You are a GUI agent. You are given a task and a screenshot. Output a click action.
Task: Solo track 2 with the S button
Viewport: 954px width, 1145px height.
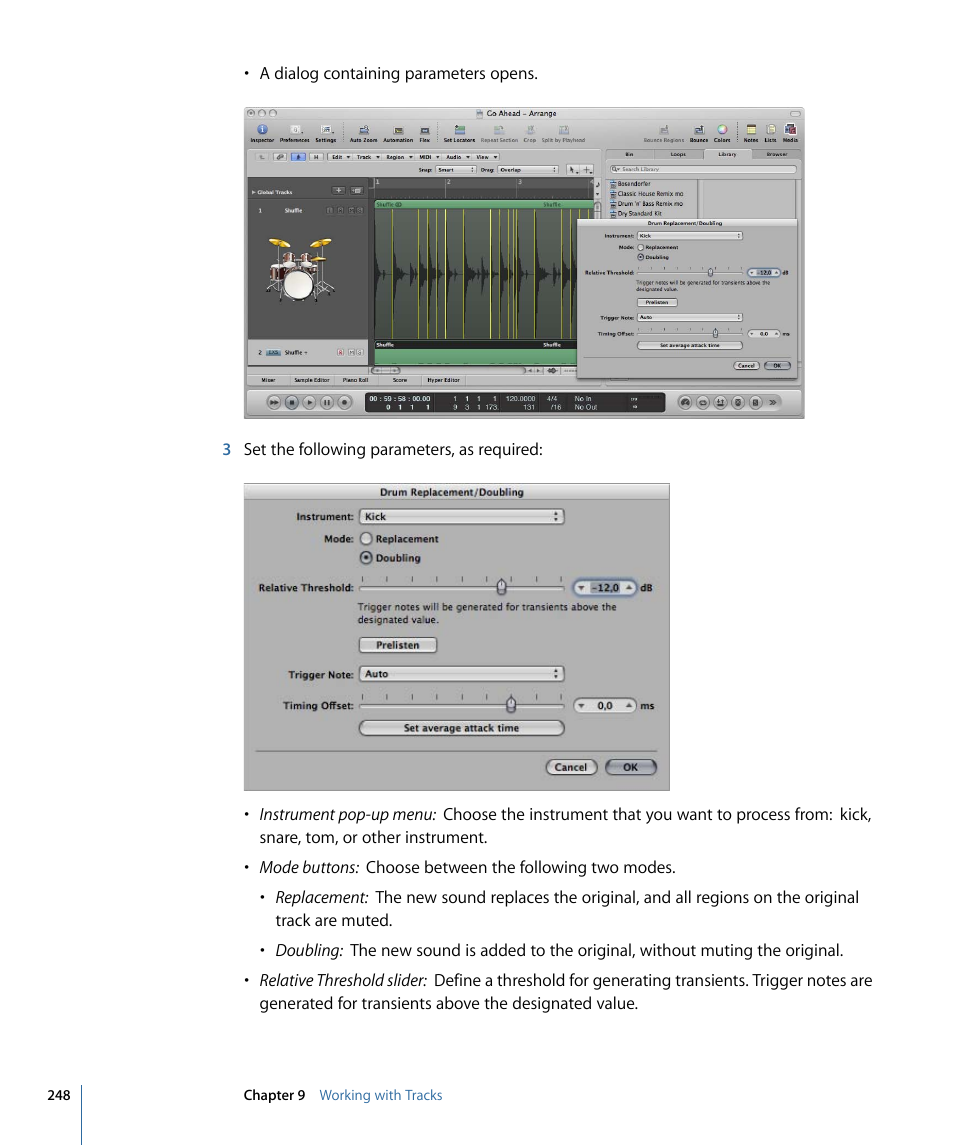coord(360,353)
